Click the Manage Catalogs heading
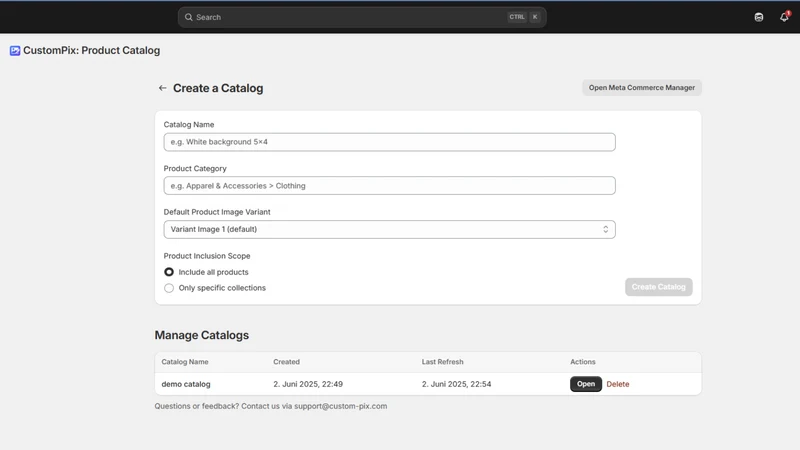The image size is (800, 450). pos(202,335)
